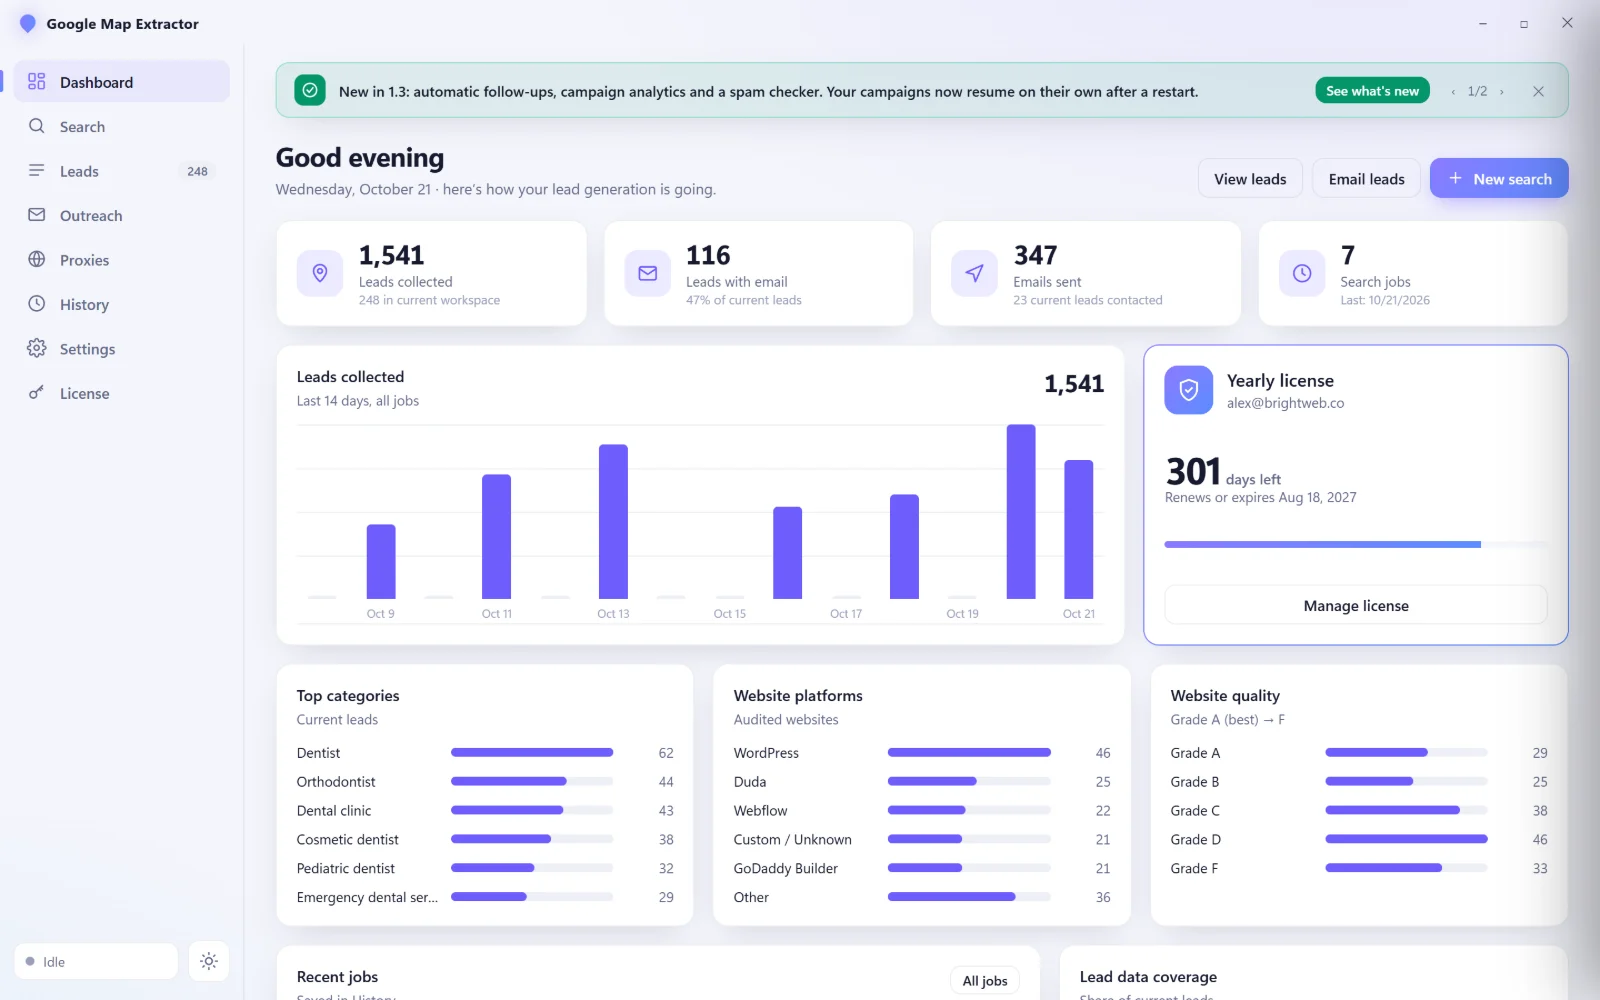
Task: Maximize the application window
Action: (x=1524, y=23)
